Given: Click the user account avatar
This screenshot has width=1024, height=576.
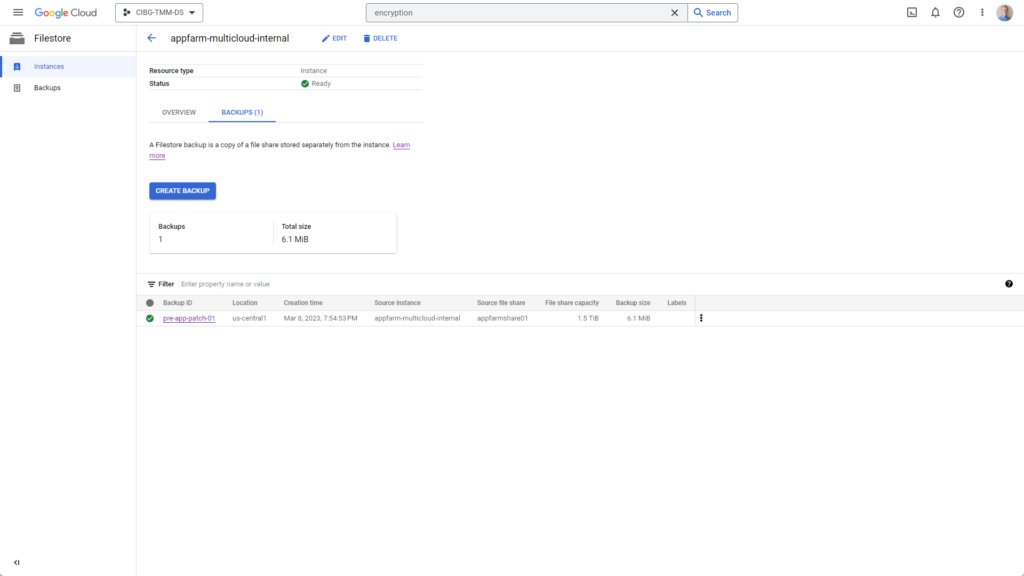Looking at the screenshot, I should pyautogui.click(x=1005, y=13).
